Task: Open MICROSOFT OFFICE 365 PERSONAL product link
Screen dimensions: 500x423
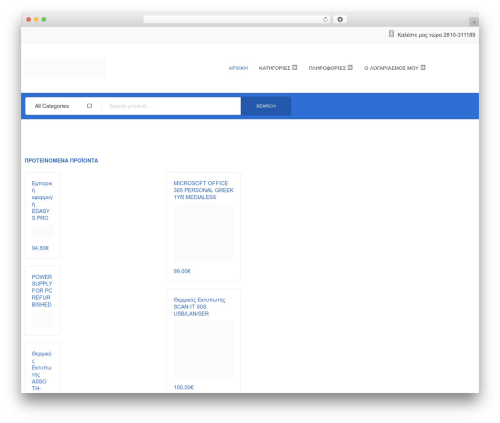Action: (x=203, y=190)
